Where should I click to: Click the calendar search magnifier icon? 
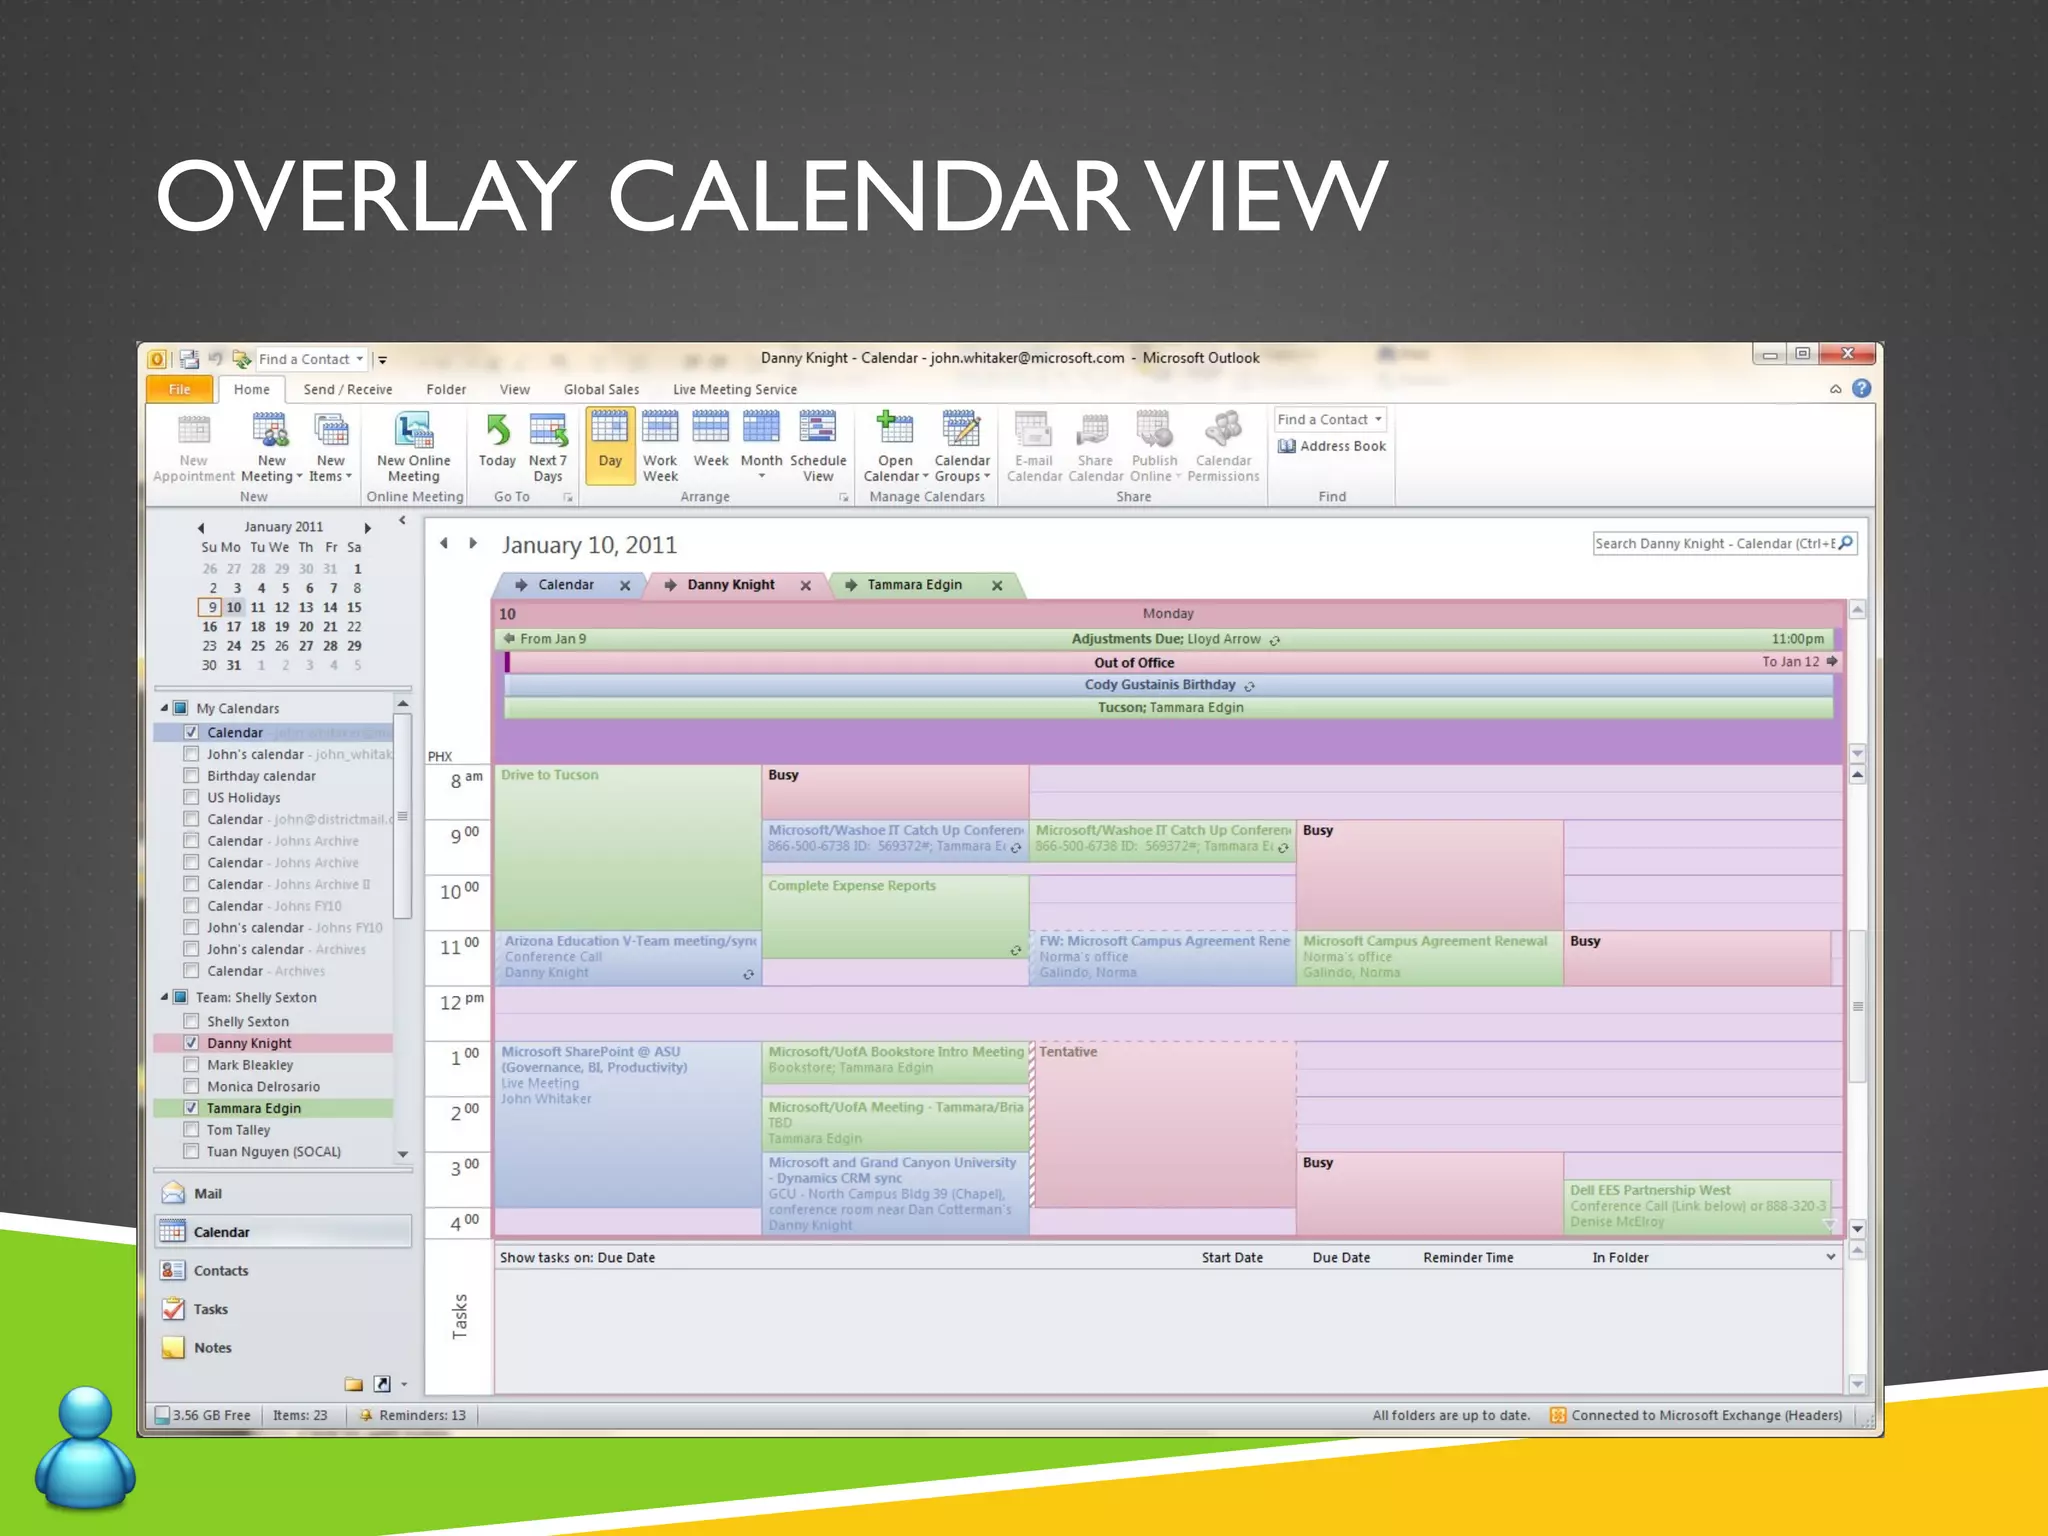pyautogui.click(x=1846, y=543)
